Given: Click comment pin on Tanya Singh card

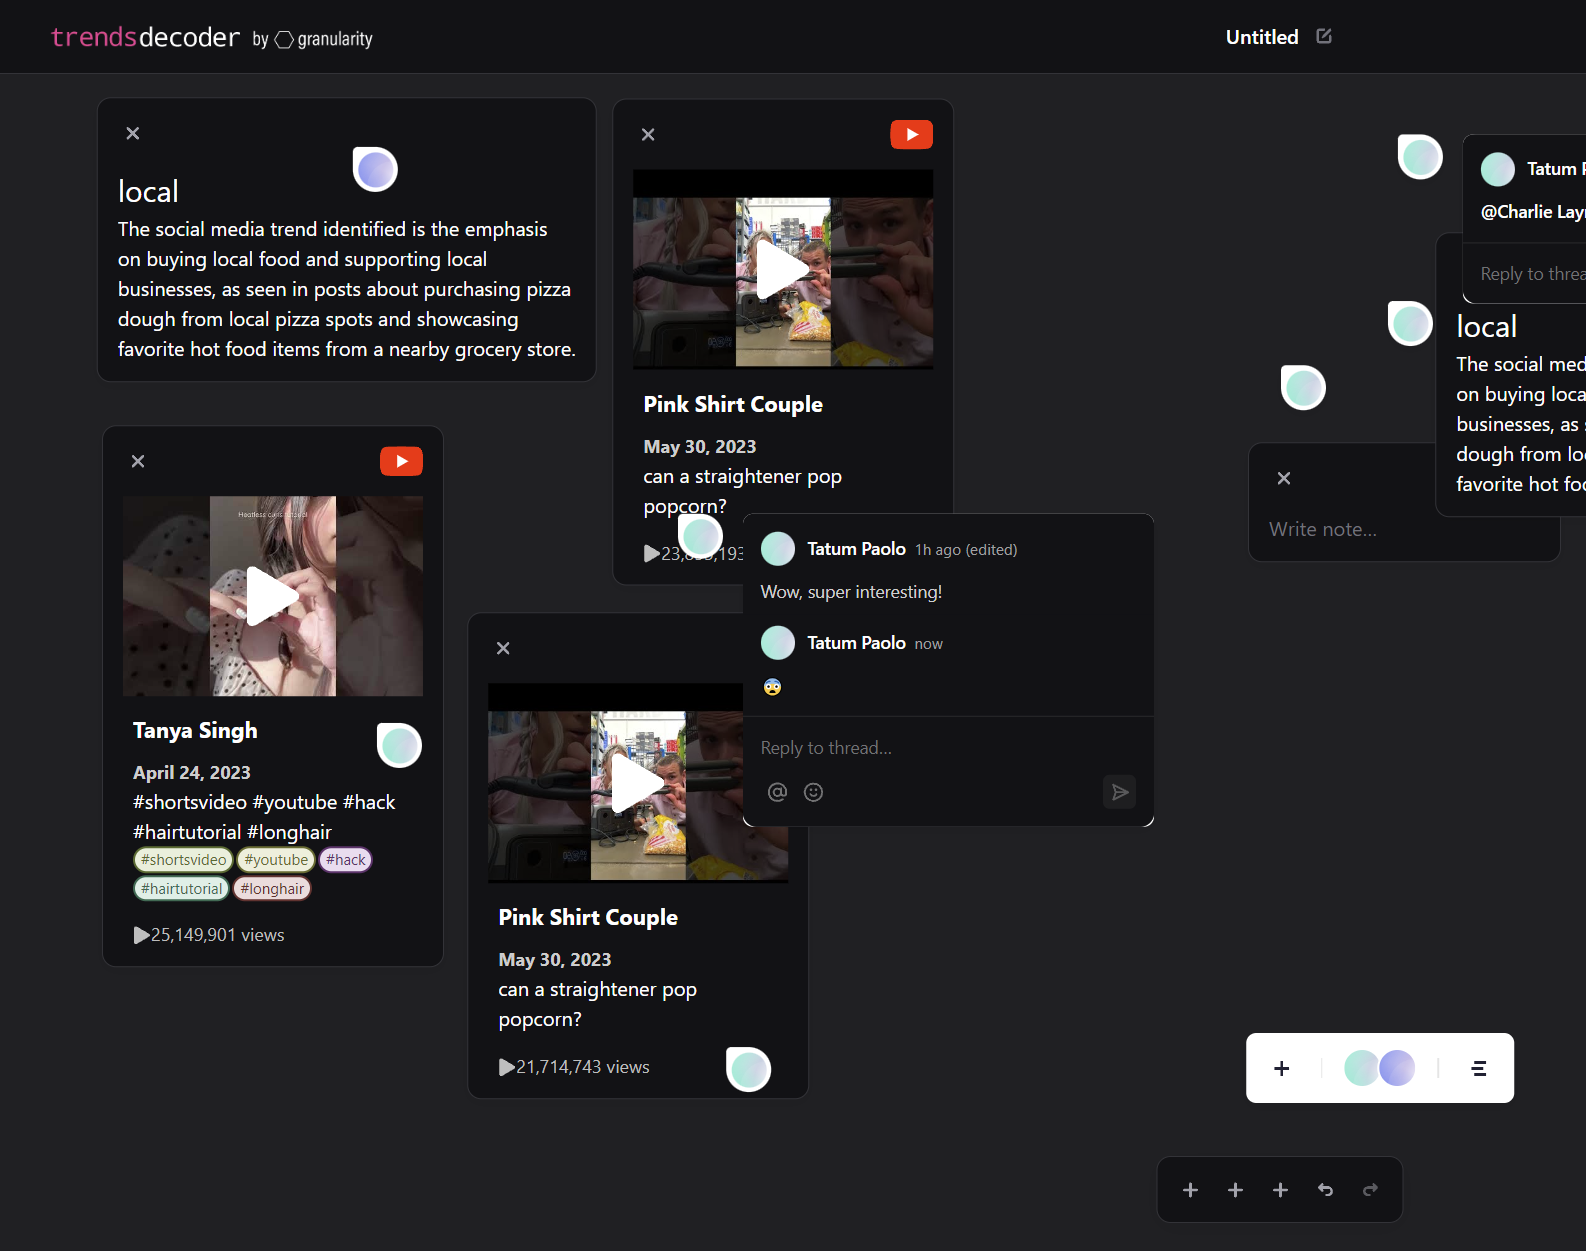Looking at the screenshot, I should click(400, 745).
